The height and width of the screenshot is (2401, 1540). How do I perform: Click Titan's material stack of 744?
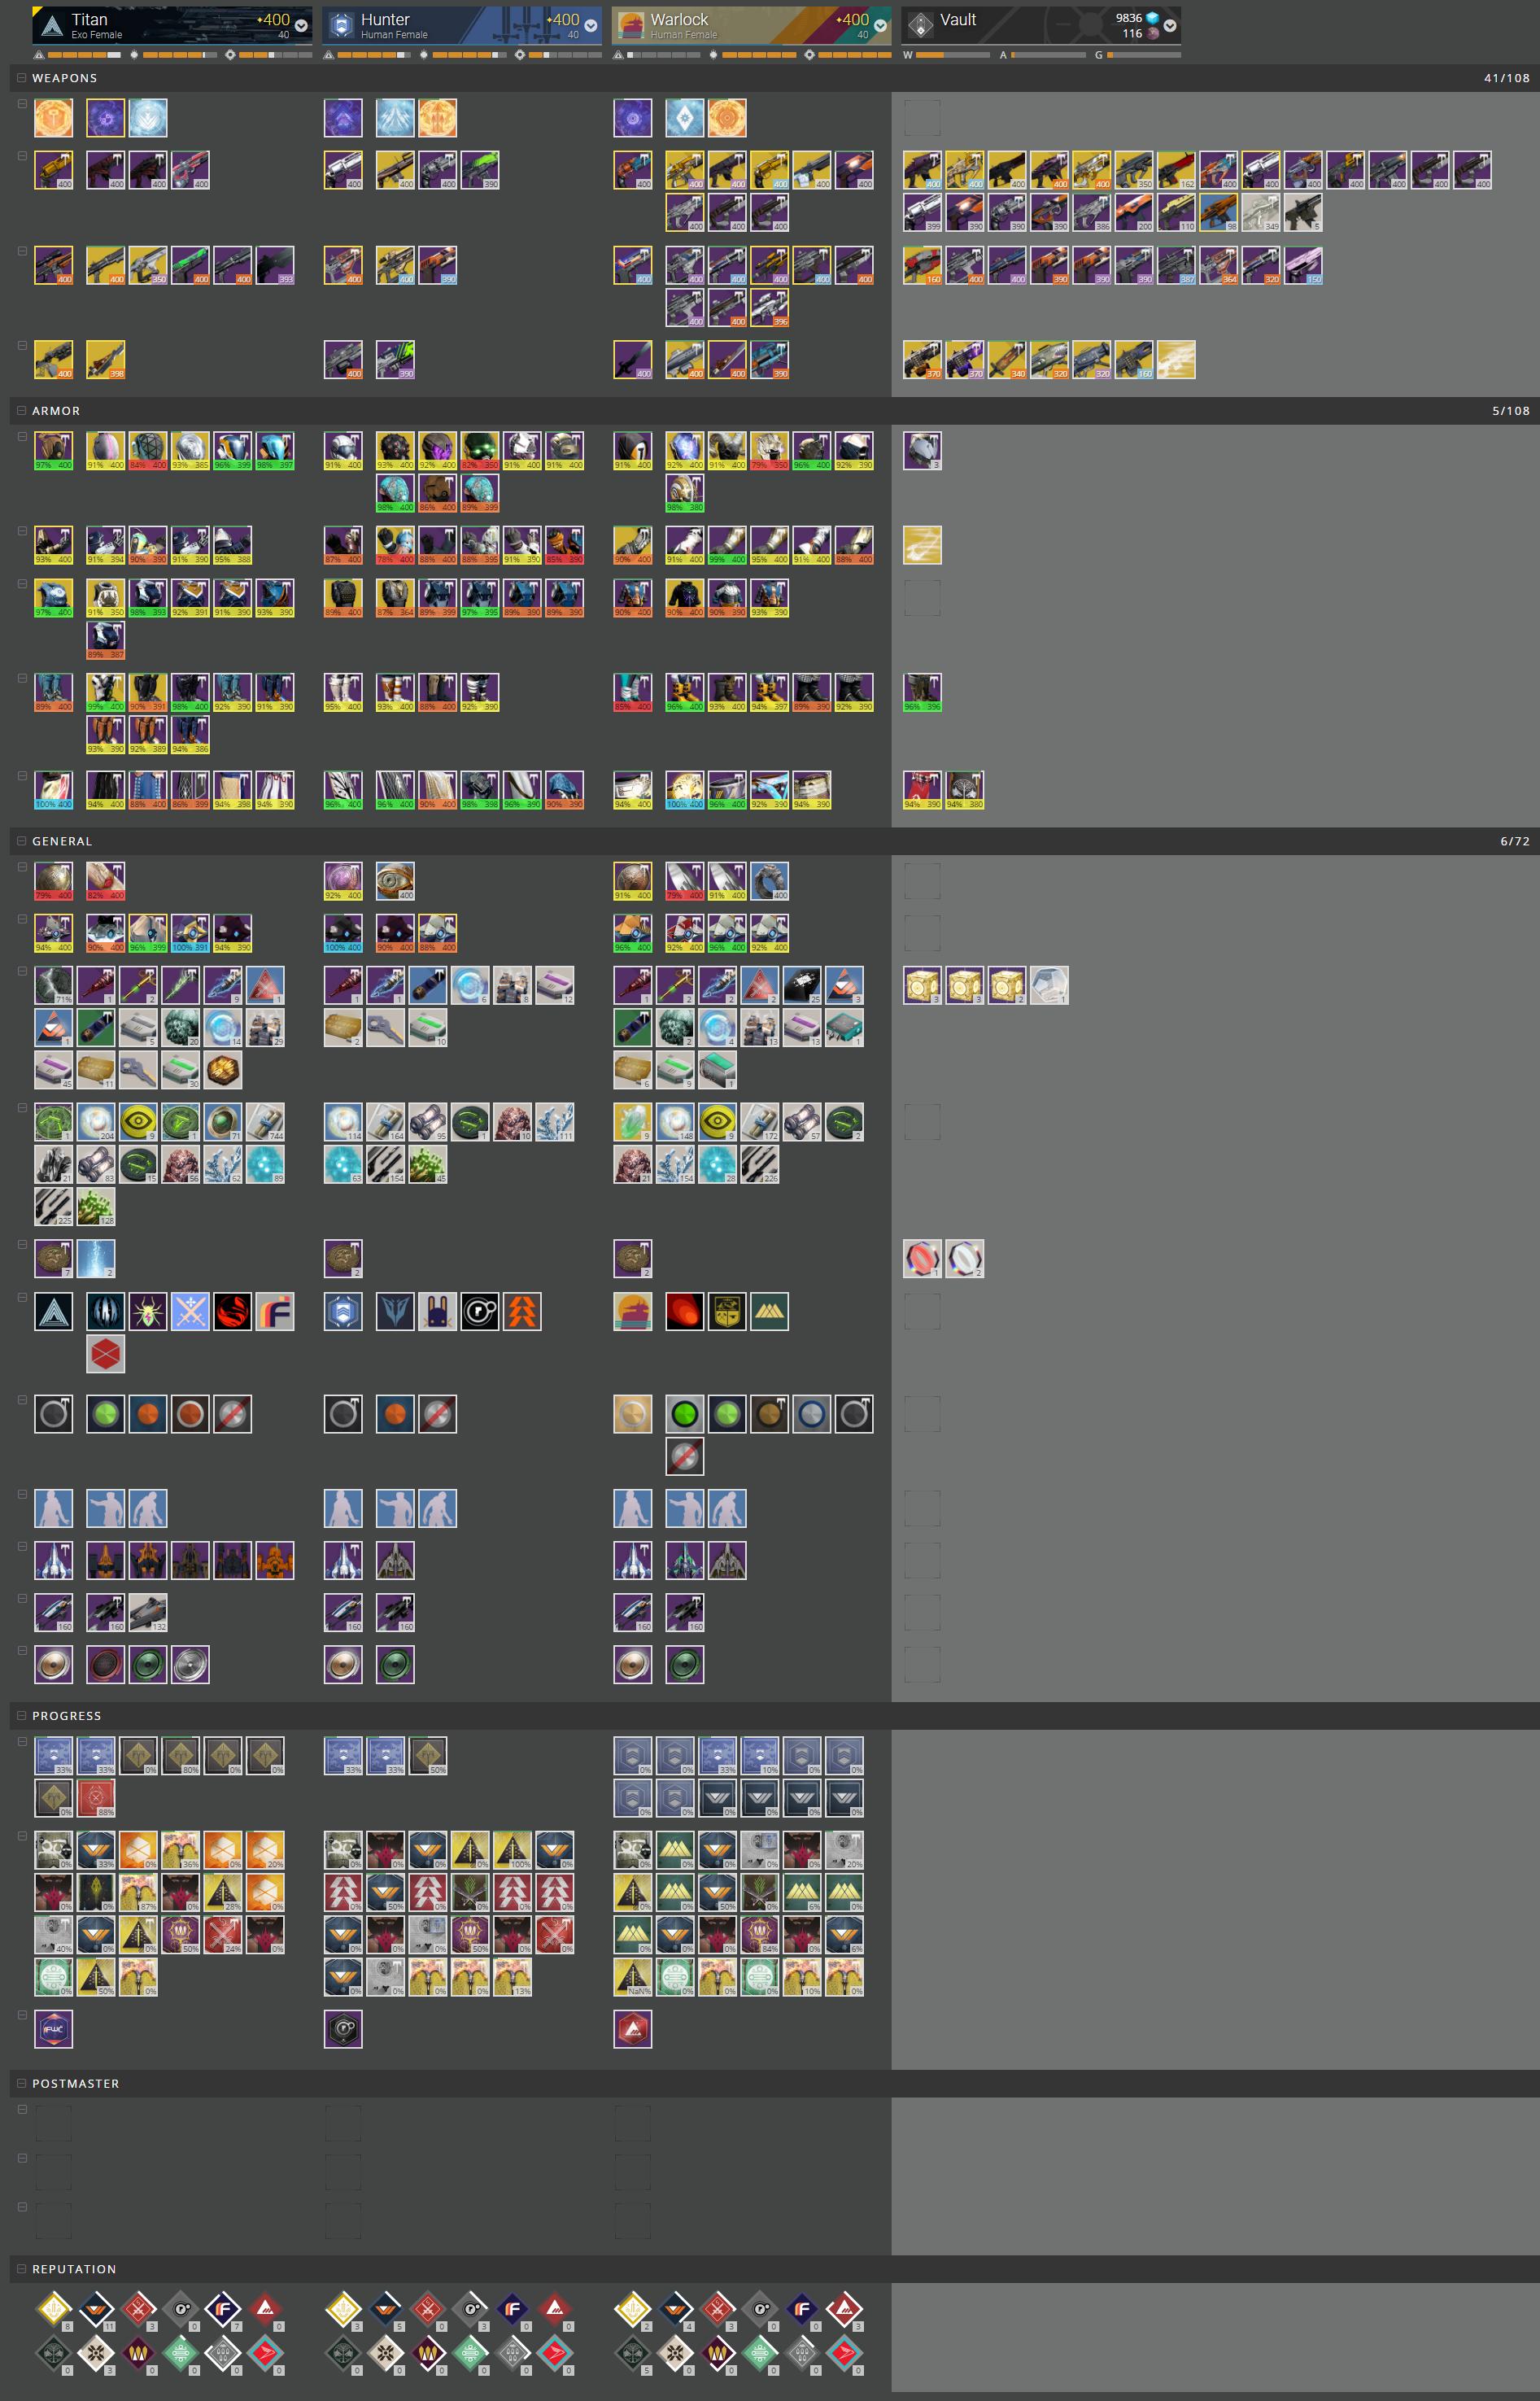click(265, 1122)
